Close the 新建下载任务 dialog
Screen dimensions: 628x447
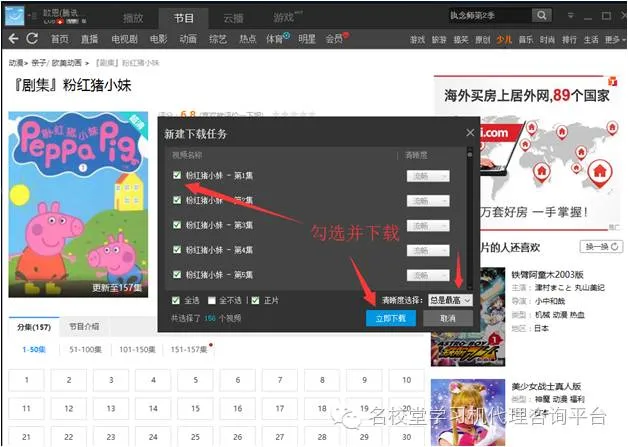tap(470, 133)
